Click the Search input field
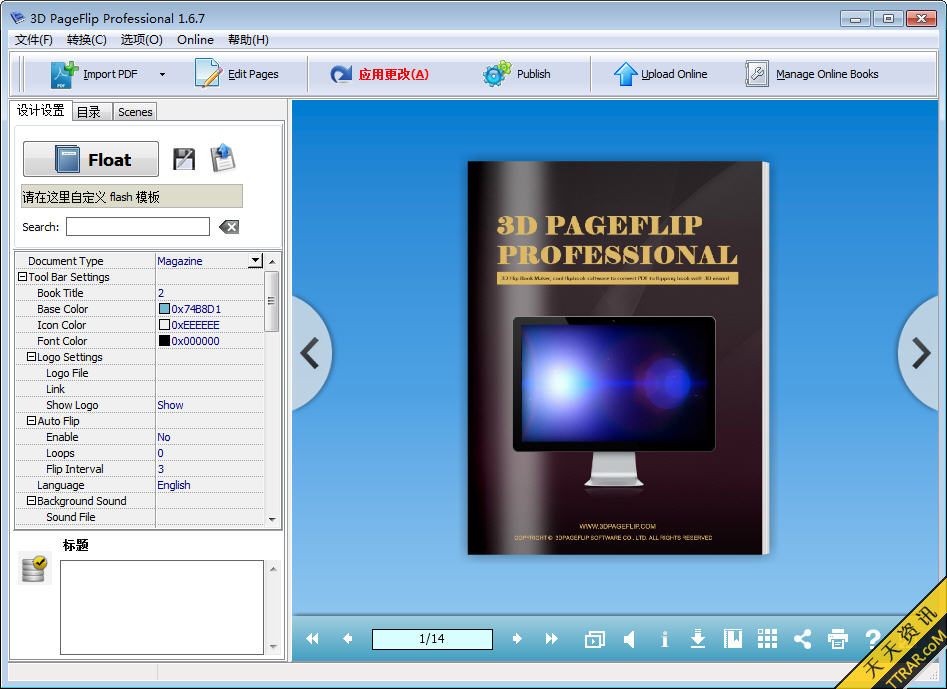 pos(138,227)
